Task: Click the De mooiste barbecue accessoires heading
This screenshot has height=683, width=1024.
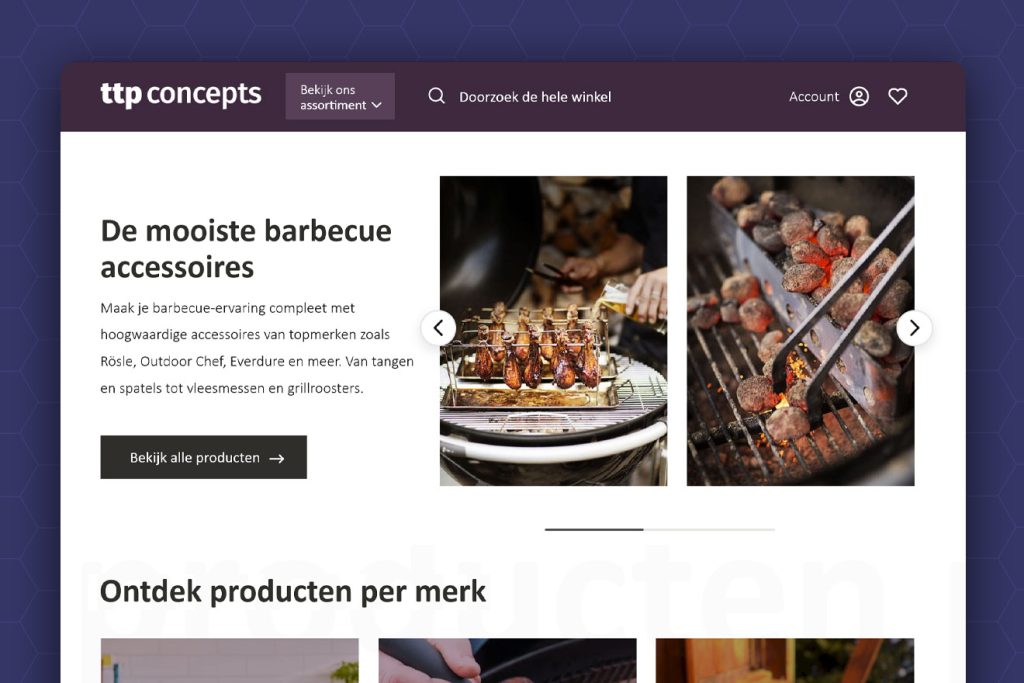Action: [246, 249]
